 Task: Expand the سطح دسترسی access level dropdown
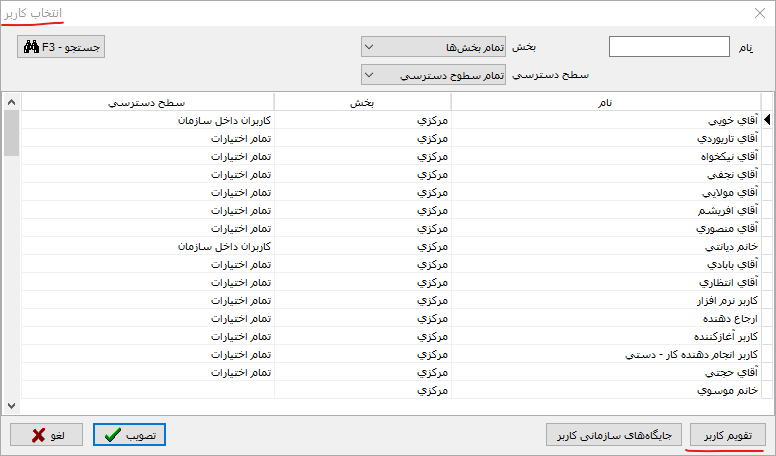pyautogui.click(x=433, y=75)
